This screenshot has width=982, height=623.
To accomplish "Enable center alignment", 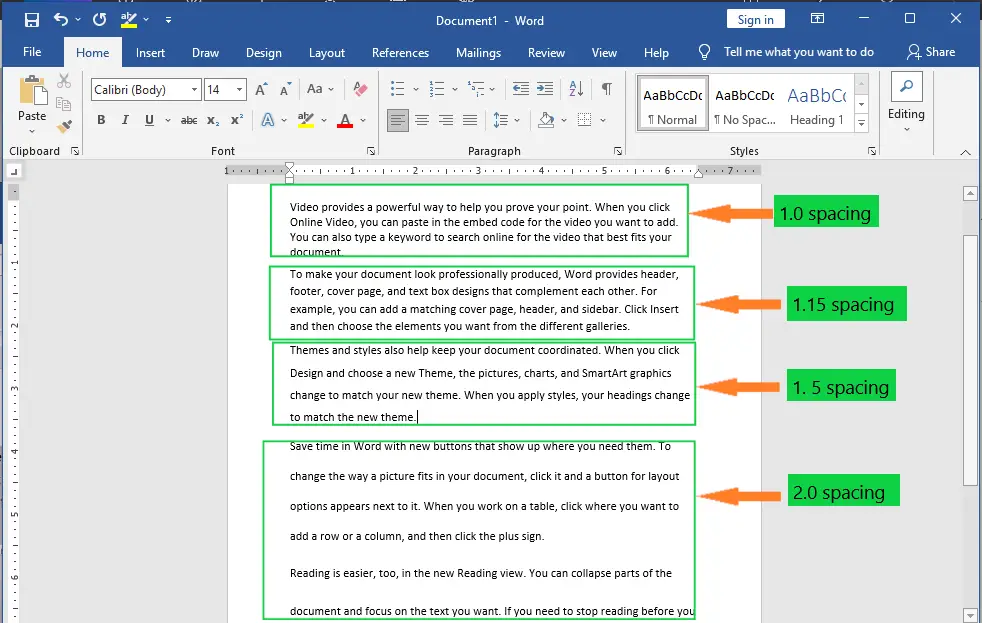I will click(x=421, y=121).
